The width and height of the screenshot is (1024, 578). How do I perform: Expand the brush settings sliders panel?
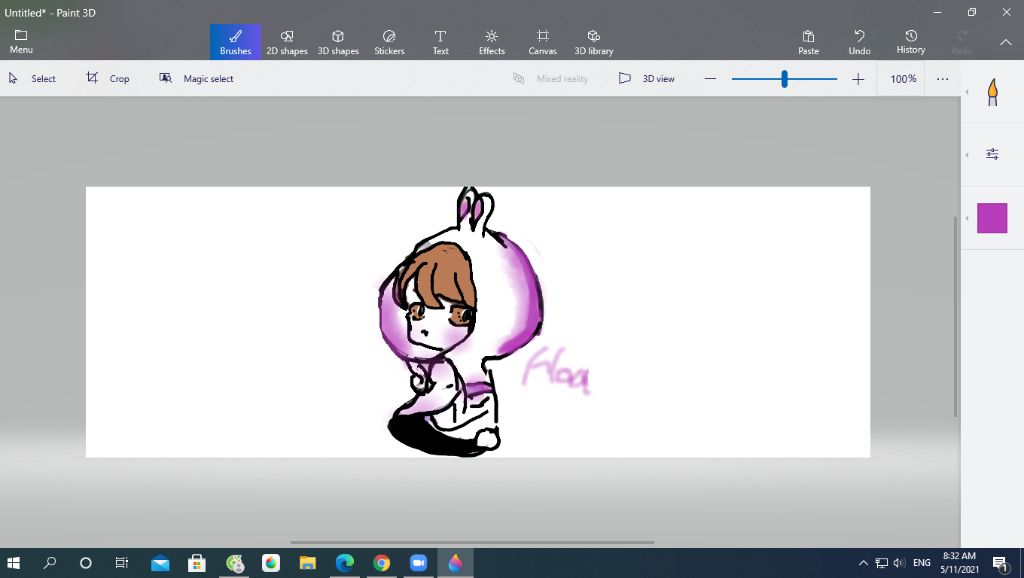(992, 154)
